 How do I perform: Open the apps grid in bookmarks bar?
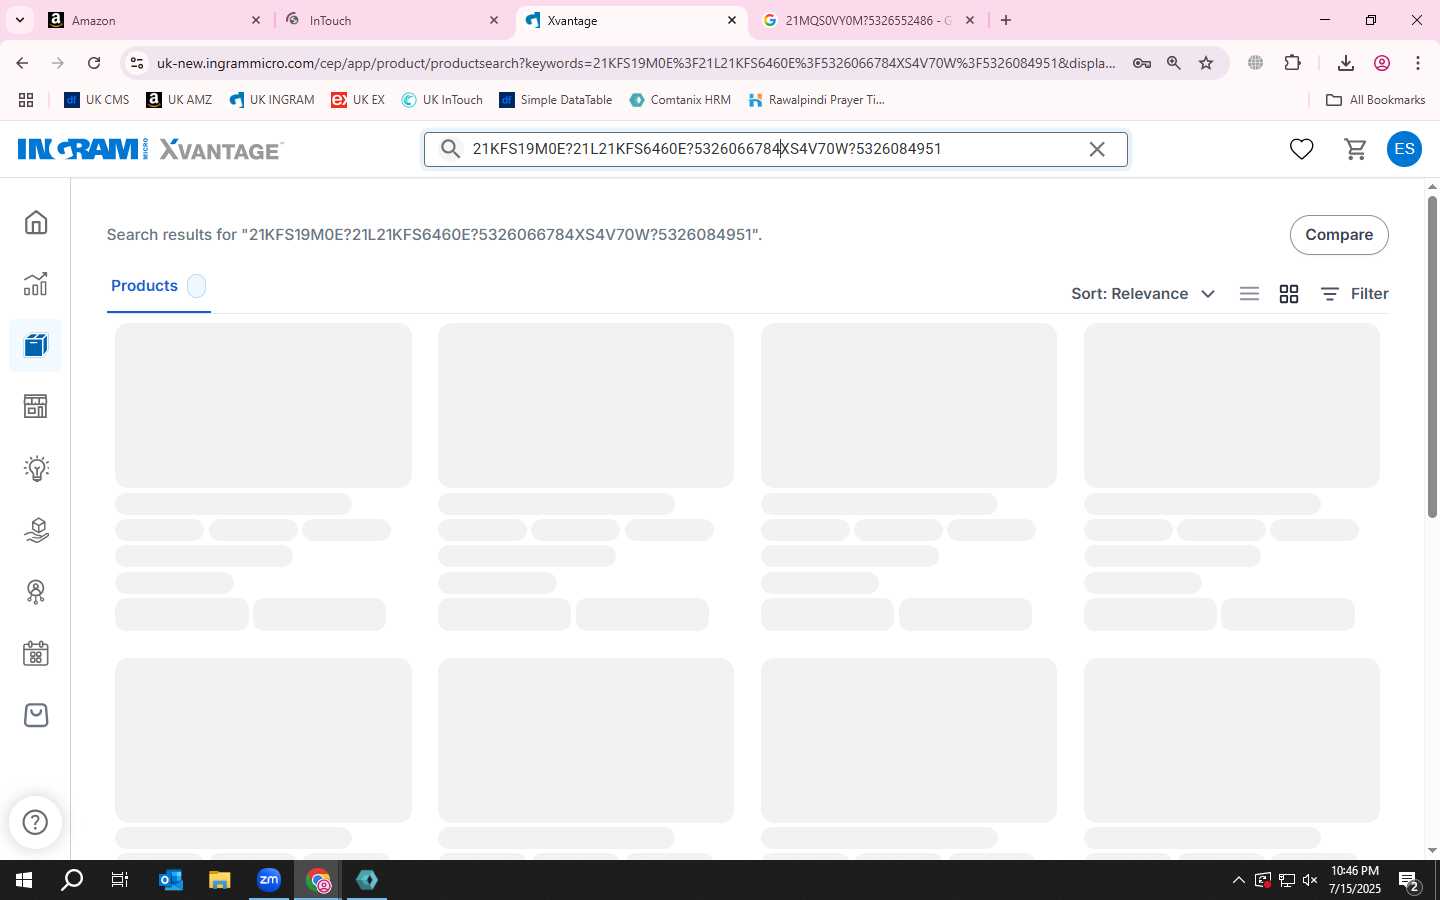coord(26,100)
